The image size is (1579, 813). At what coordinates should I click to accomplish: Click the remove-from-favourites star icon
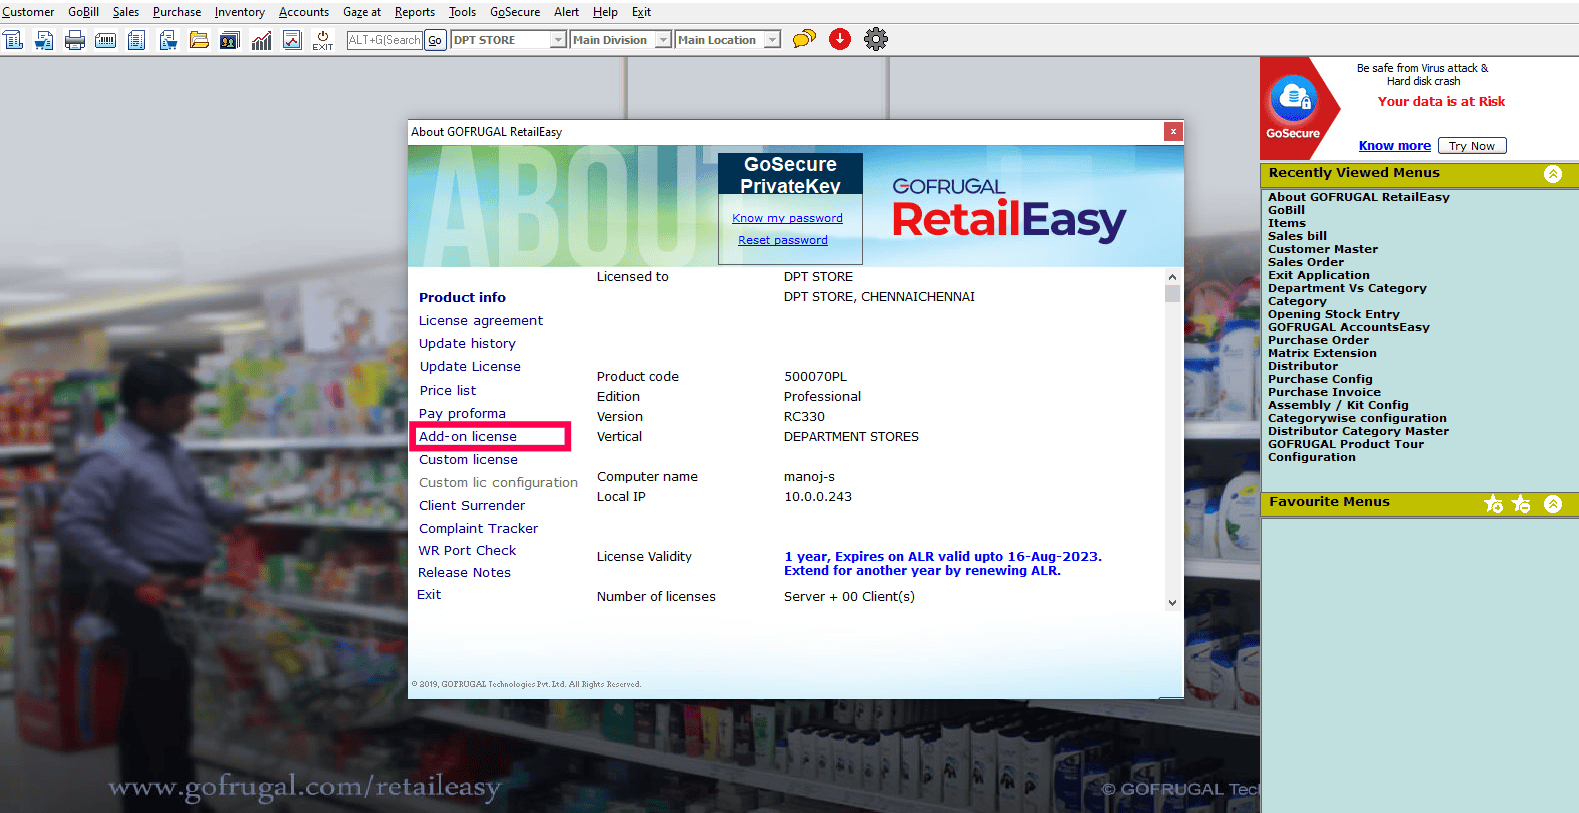point(1522,504)
